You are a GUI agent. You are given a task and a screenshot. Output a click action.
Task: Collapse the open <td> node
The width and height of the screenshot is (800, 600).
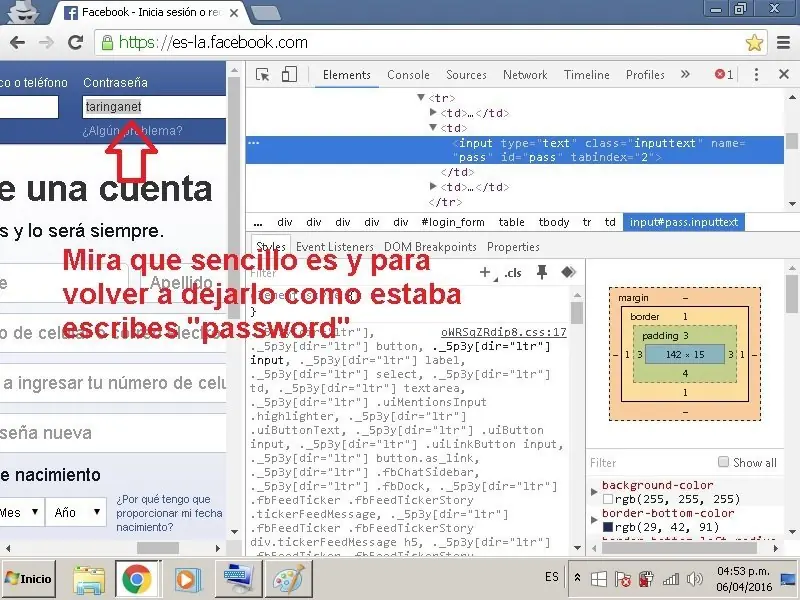coord(433,127)
